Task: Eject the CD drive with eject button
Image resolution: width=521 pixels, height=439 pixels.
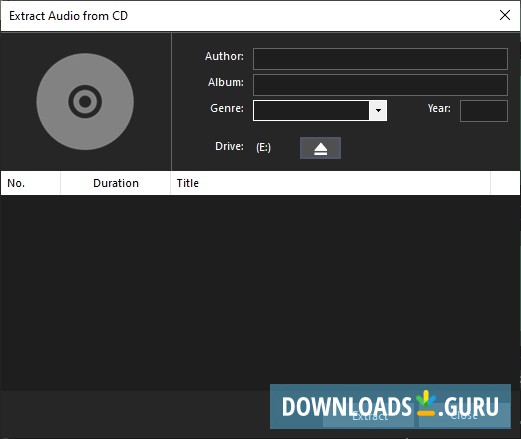Action: [320, 148]
